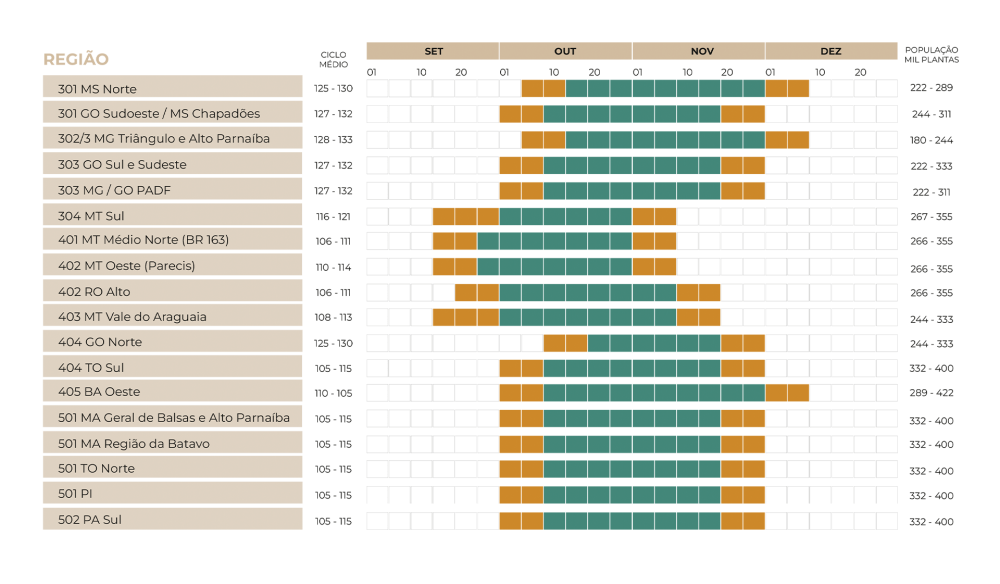Select cycle 127 - 132 for 301 GO Sudoeste
1000x584 pixels.
pos(334,113)
